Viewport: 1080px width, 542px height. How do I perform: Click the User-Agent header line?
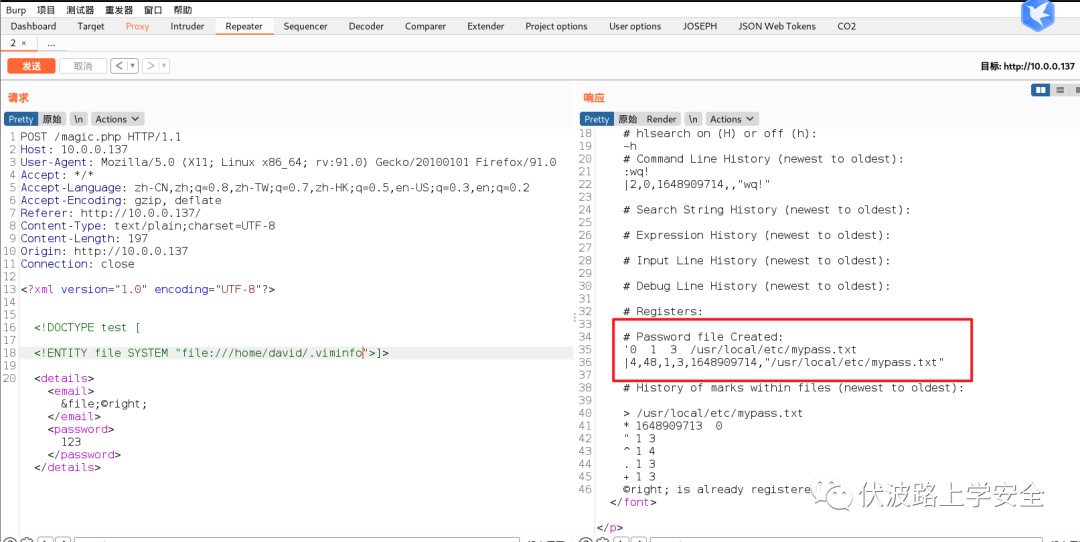288,163
